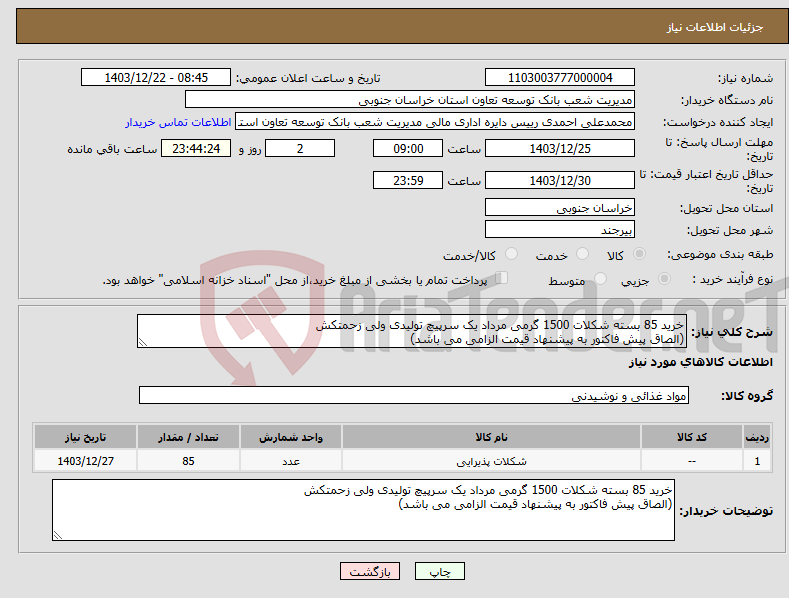Click the delivery province field خراسان جنوبی
Viewport: 789px width, 598px height.
(x=560, y=207)
